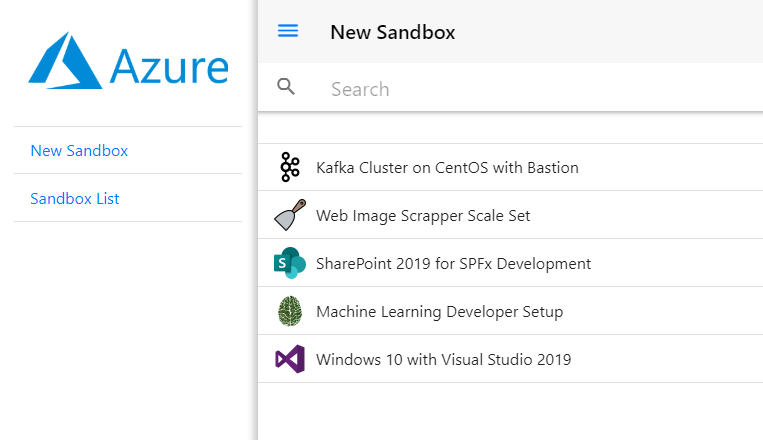Open the hamburger navigation menu
This screenshot has height=440, width=763.
[288, 31]
